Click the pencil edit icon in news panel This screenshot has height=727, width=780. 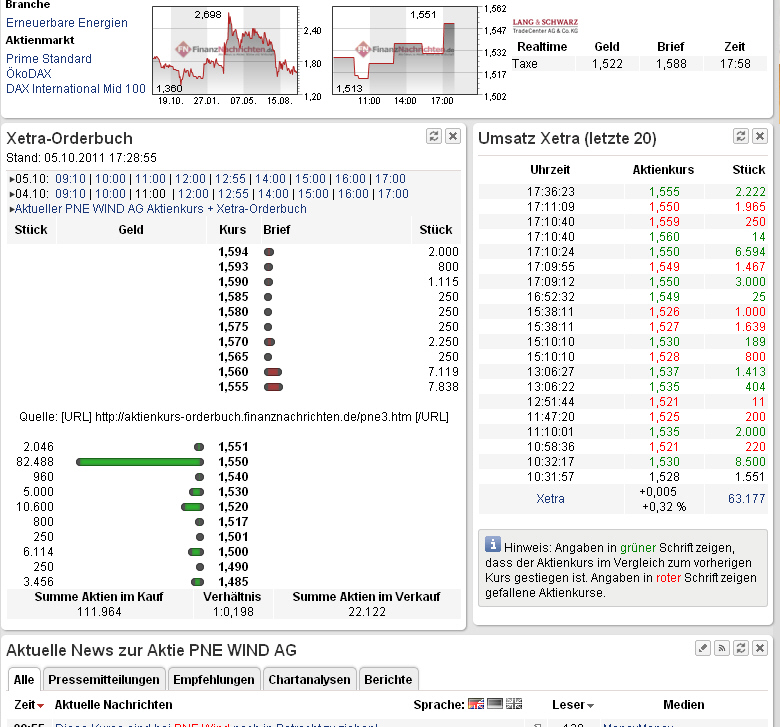[x=703, y=648]
